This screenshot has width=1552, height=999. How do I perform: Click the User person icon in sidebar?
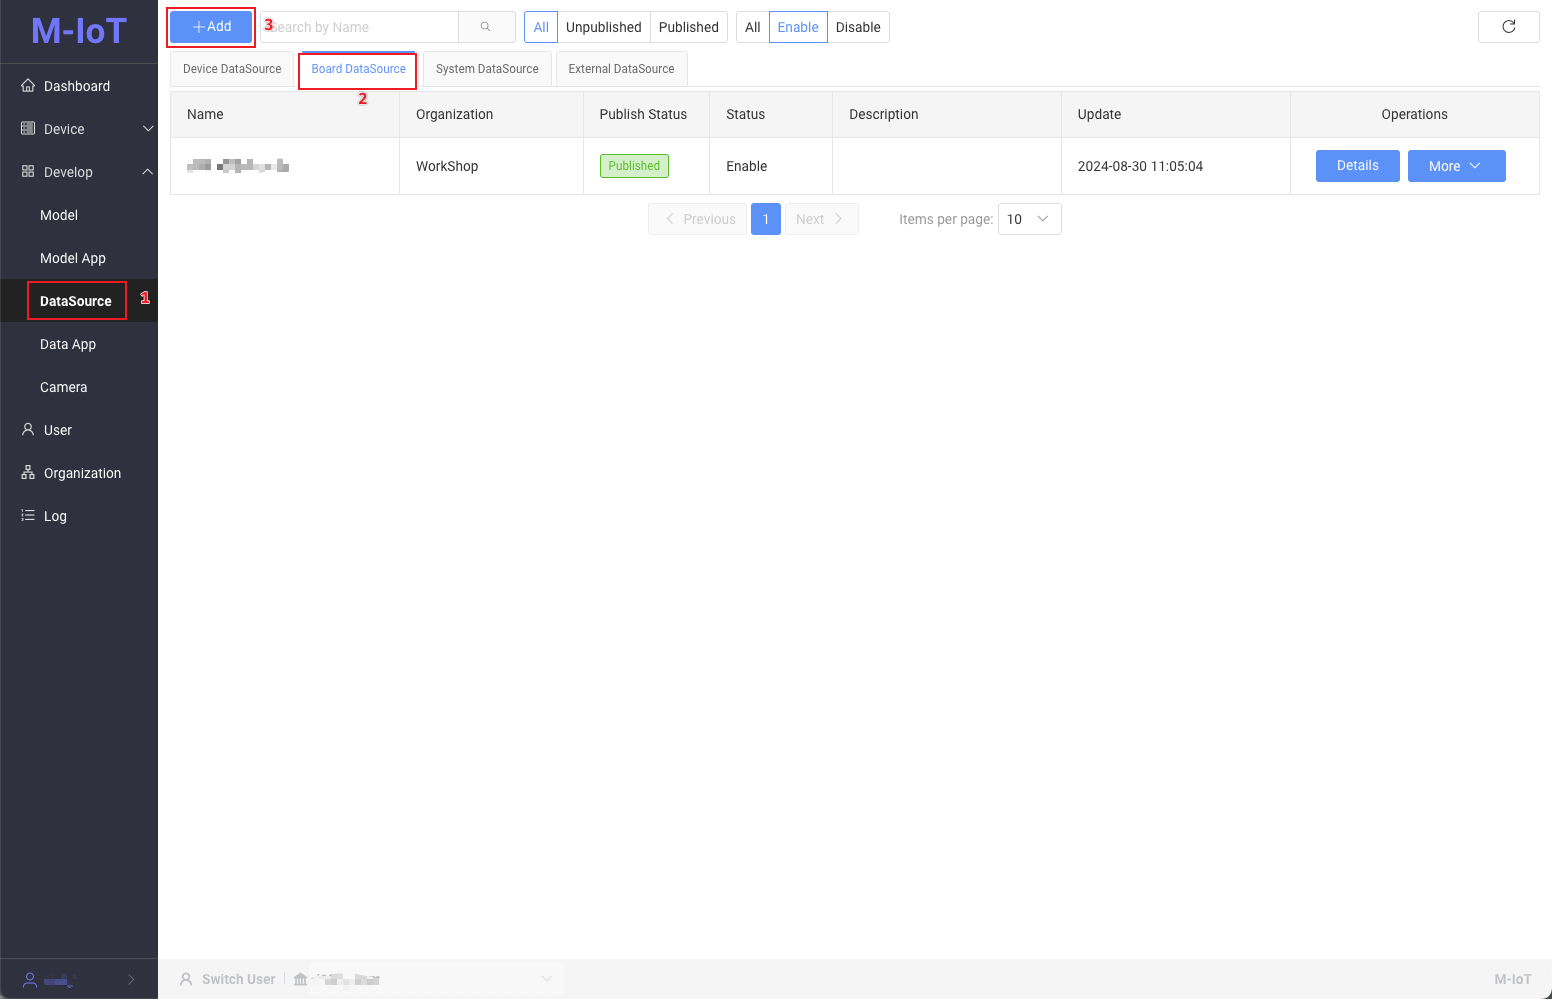click(x=28, y=430)
